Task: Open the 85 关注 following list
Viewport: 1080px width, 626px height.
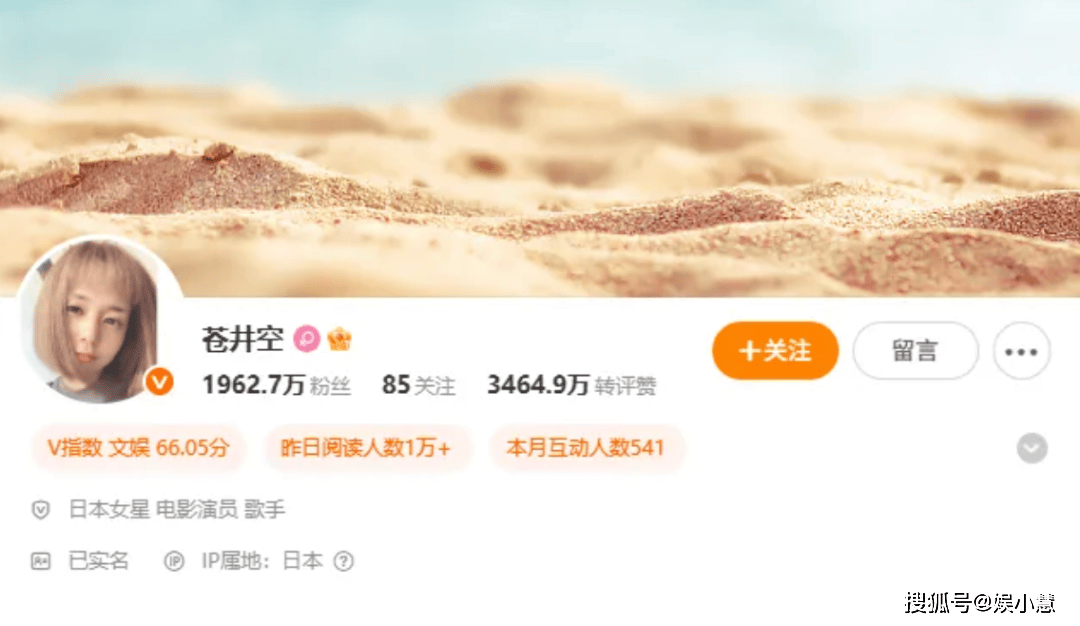Action: click(x=419, y=385)
